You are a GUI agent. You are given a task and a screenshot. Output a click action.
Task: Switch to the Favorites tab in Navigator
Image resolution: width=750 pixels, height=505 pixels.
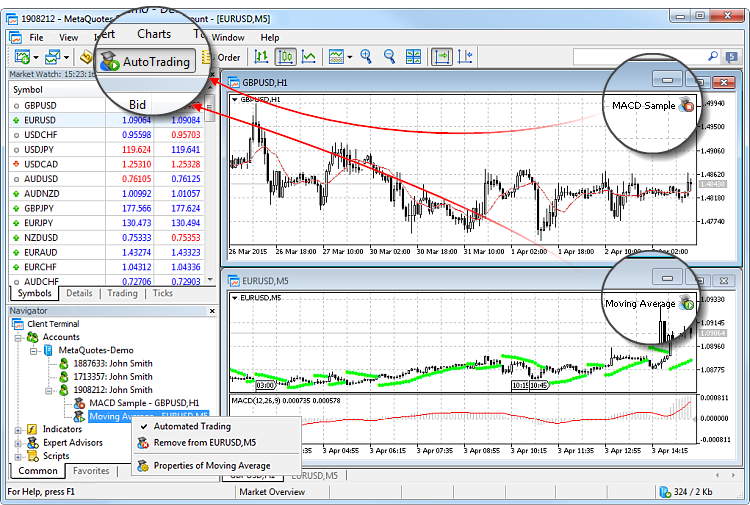(91, 470)
